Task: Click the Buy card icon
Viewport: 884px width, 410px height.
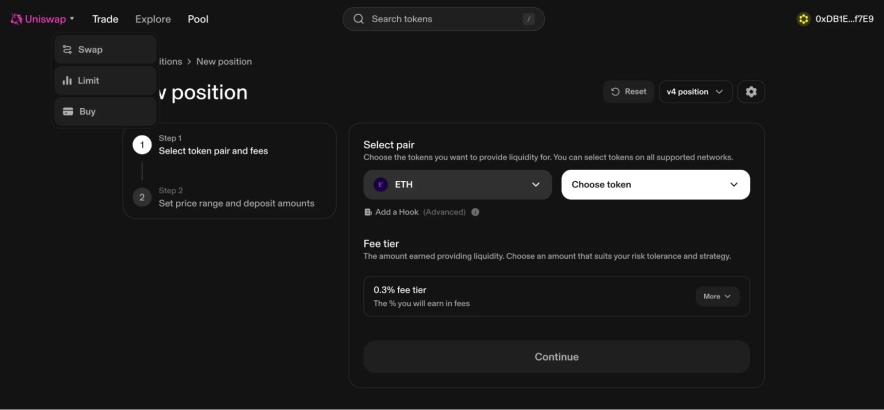Action: [67, 112]
